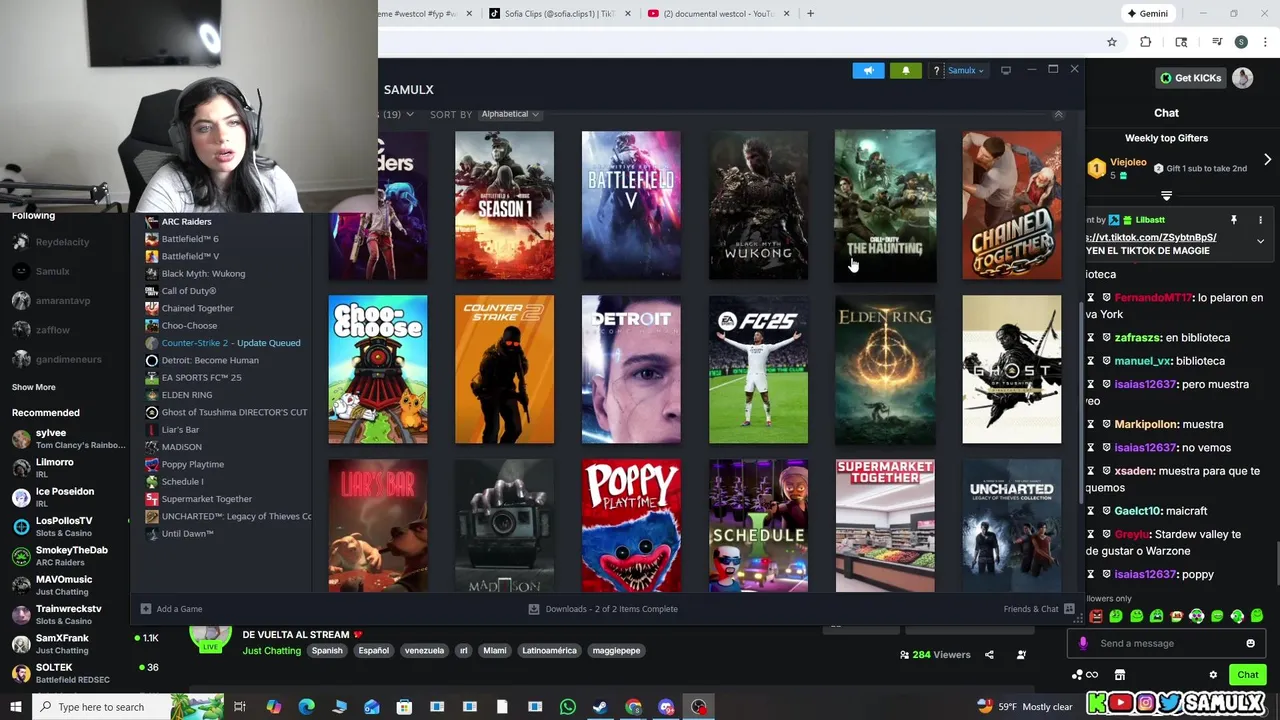Open chat settings gear icon
Viewport: 1280px width, 720px height.
(x=1213, y=675)
